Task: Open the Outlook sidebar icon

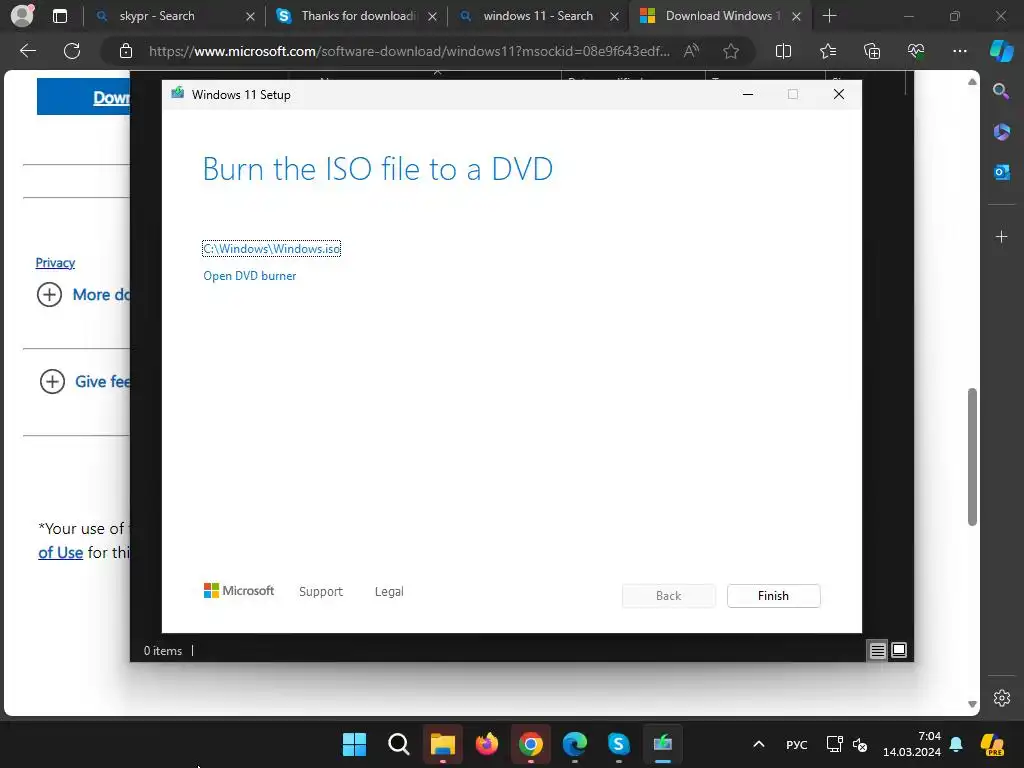Action: tap(1001, 172)
